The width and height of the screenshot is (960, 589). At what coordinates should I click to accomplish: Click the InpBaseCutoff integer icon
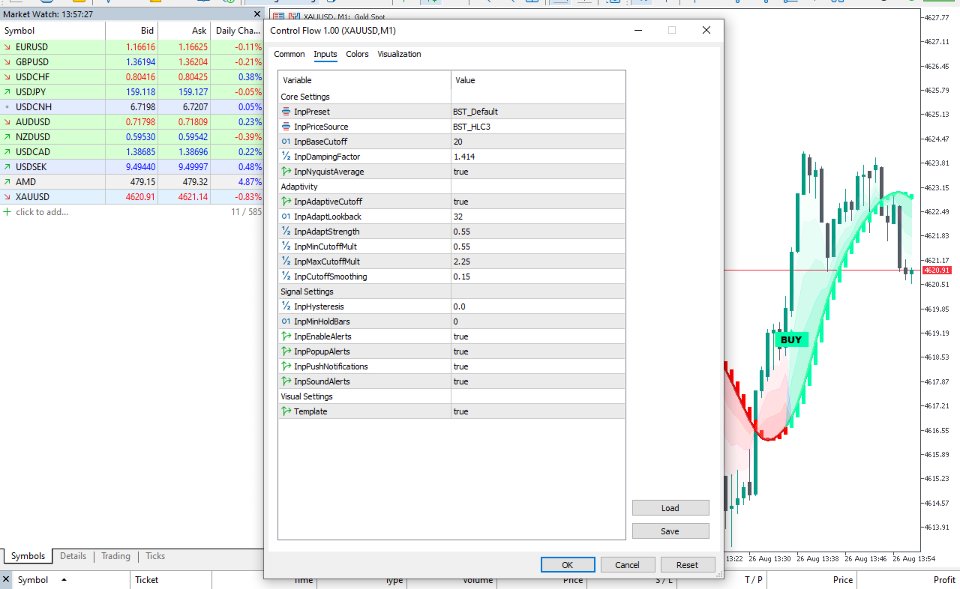coord(286,141)
